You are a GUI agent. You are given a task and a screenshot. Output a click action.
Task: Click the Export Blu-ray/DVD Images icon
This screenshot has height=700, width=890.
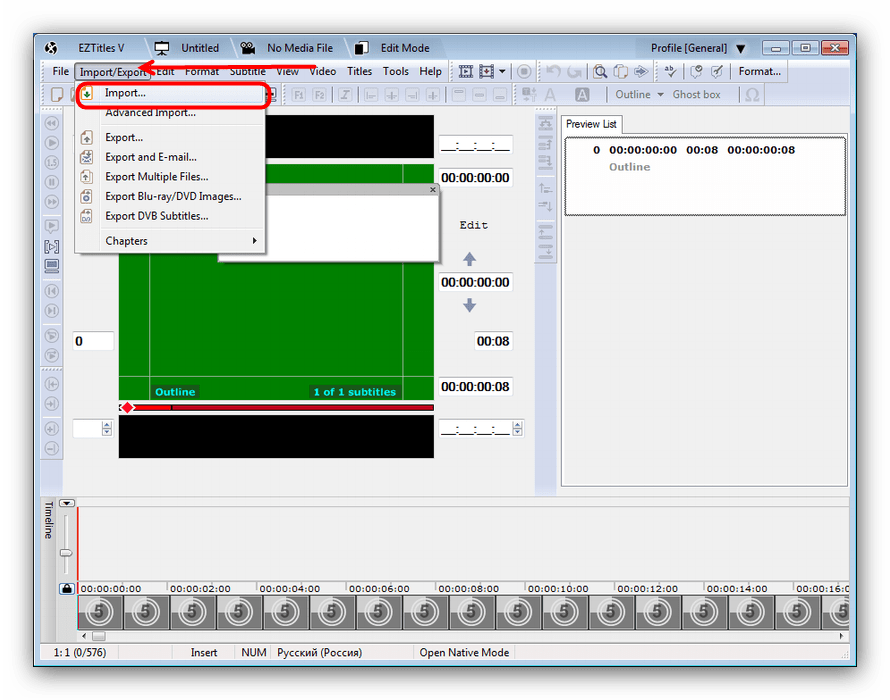[86, 197]
